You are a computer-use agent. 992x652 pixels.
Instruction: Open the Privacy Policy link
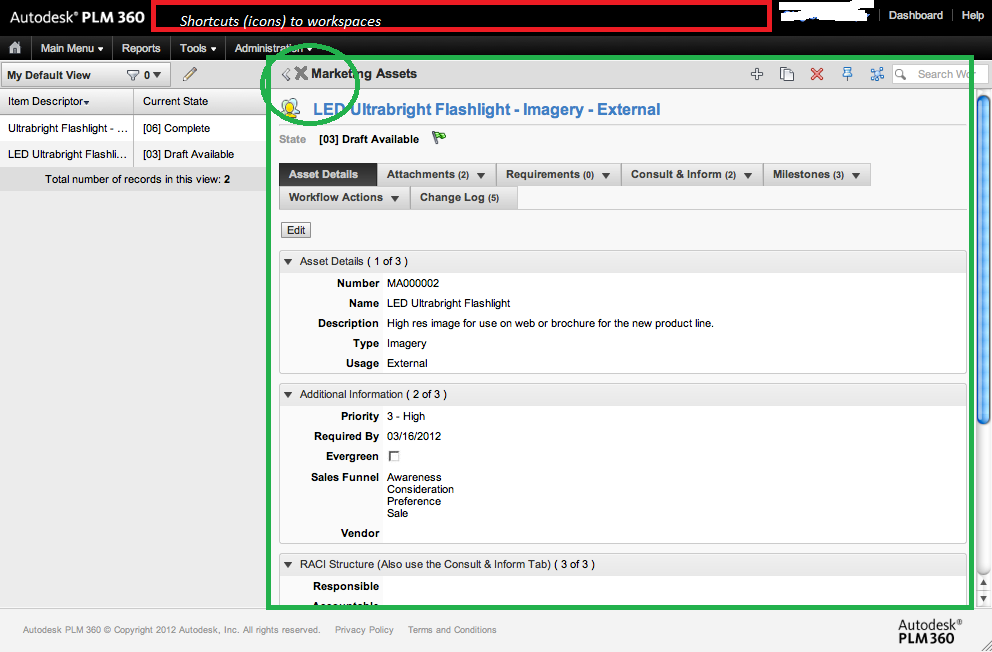point(364,630)
